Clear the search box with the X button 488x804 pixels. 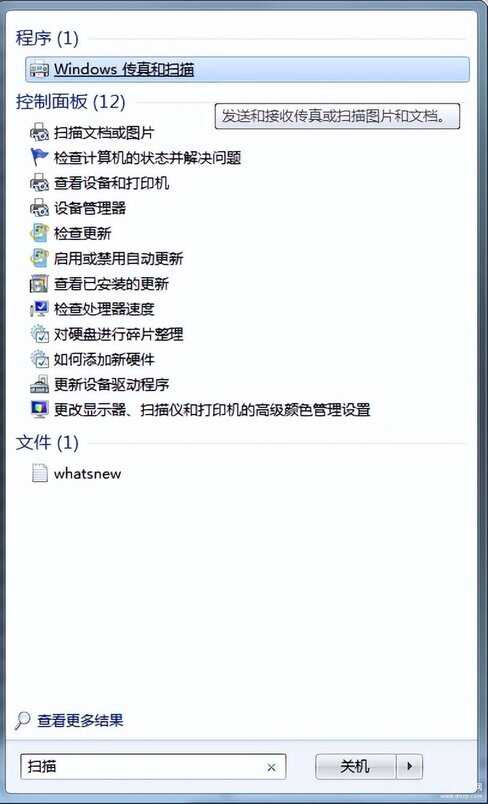point(271,767)
